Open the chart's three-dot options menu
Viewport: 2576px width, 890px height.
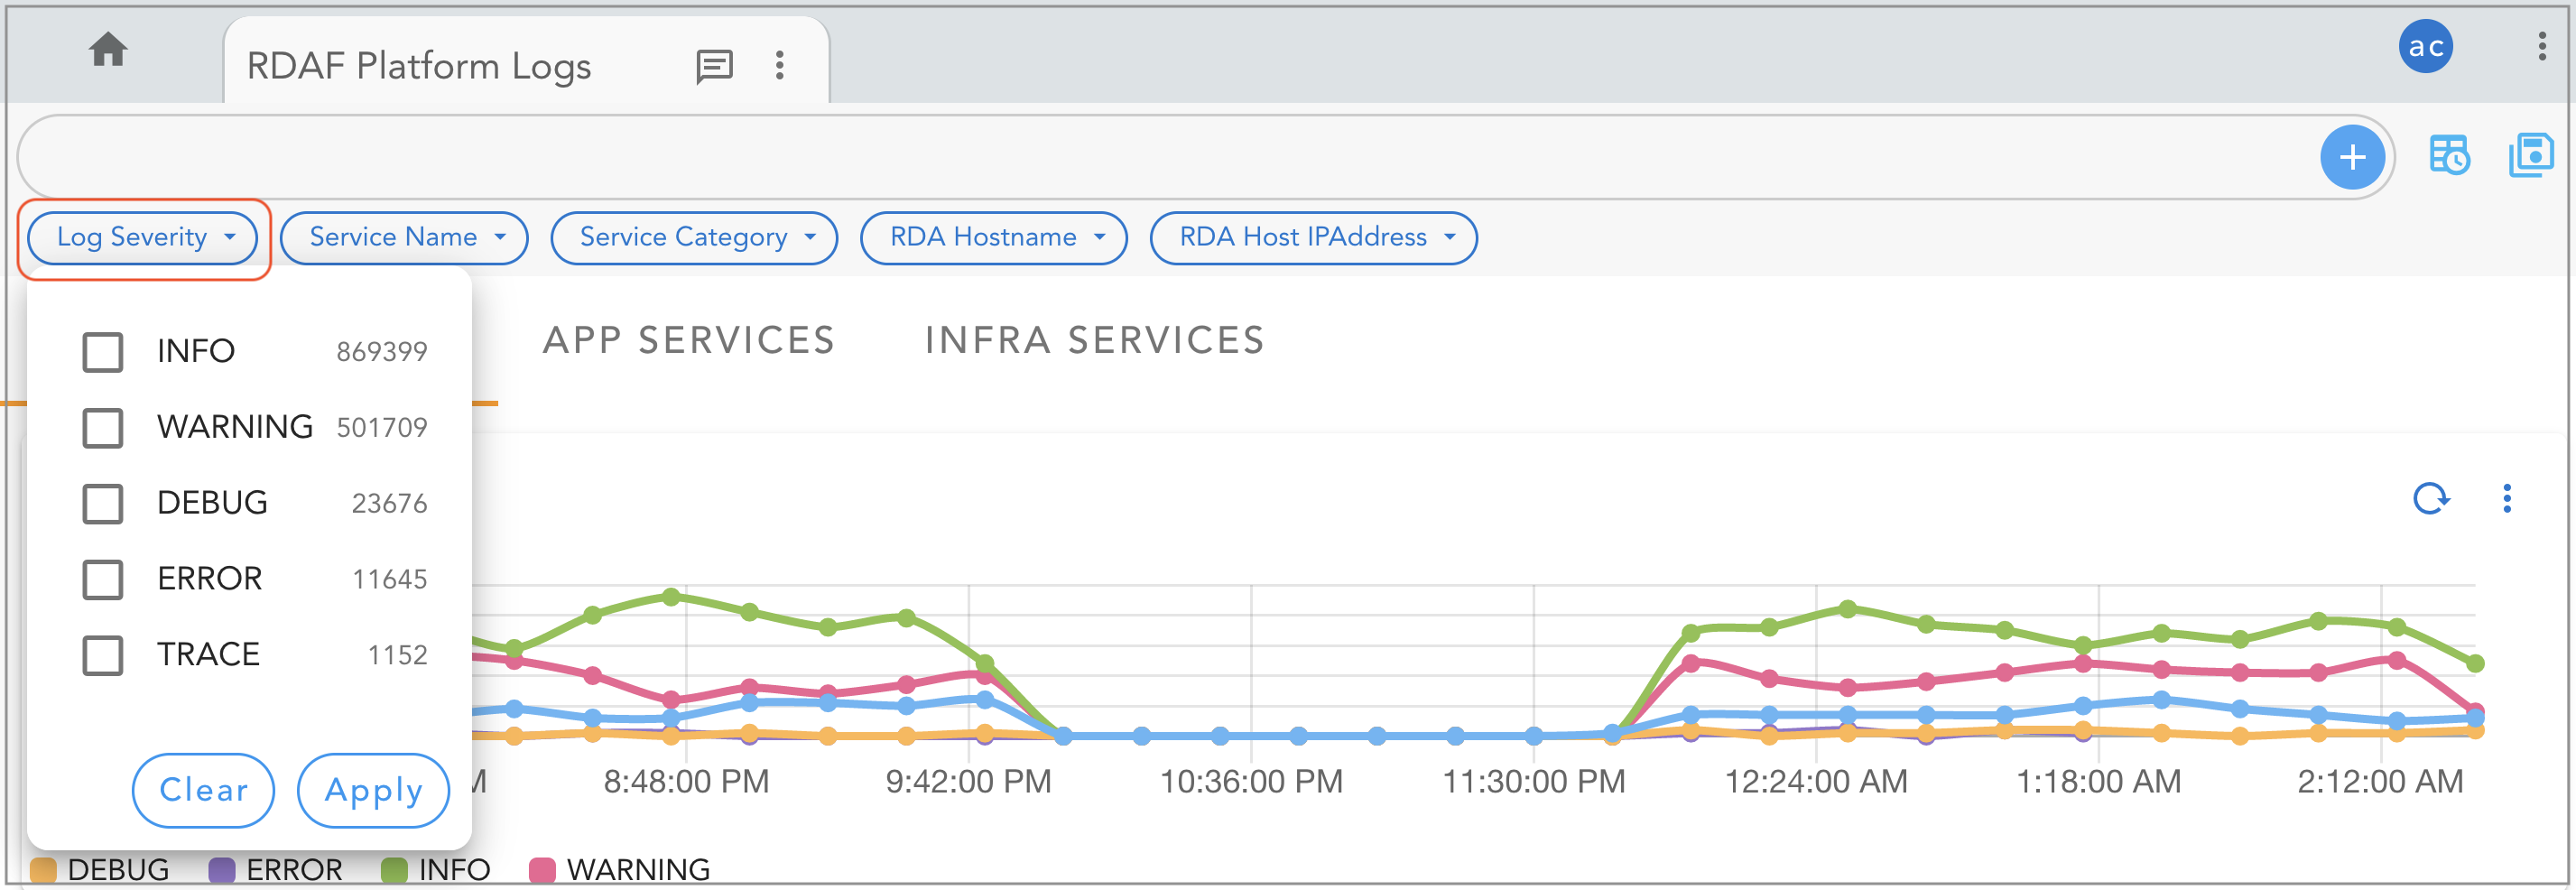[x=2506, y=498]
